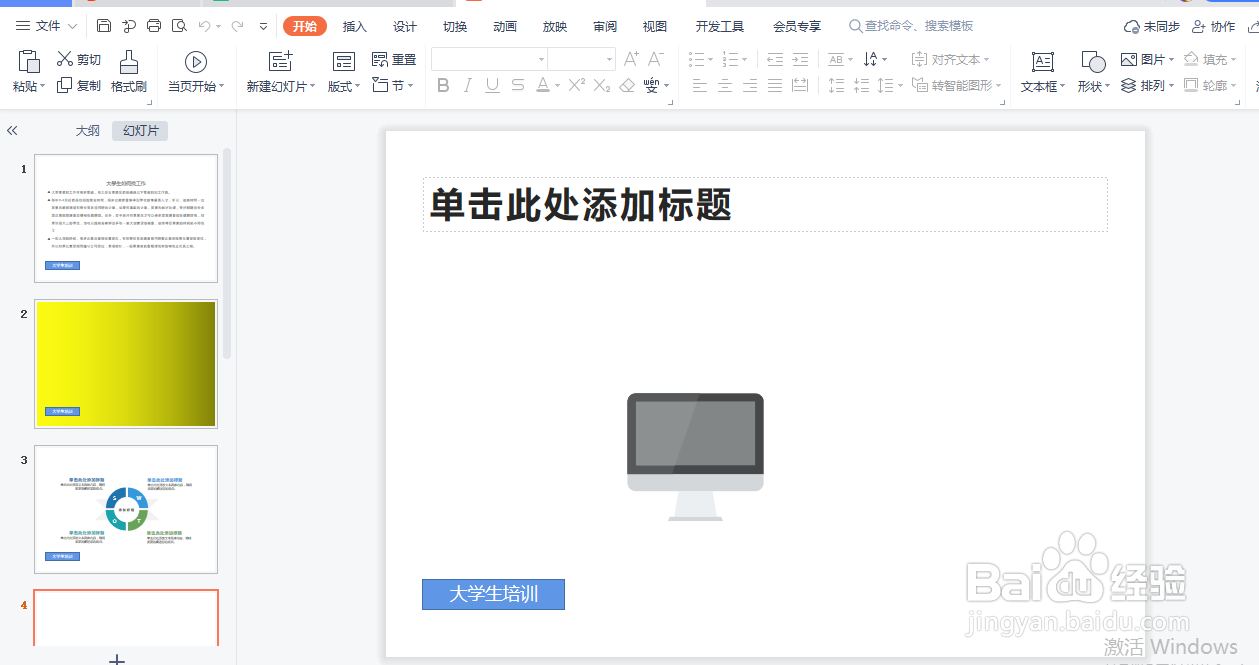
Task: Switch to the Animation (动画) ribbon tab
Action: 504,26
